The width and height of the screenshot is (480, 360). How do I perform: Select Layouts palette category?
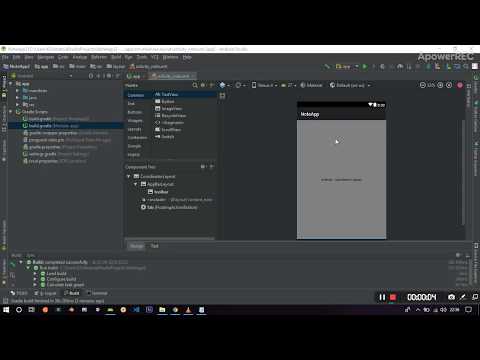(135, 129)
